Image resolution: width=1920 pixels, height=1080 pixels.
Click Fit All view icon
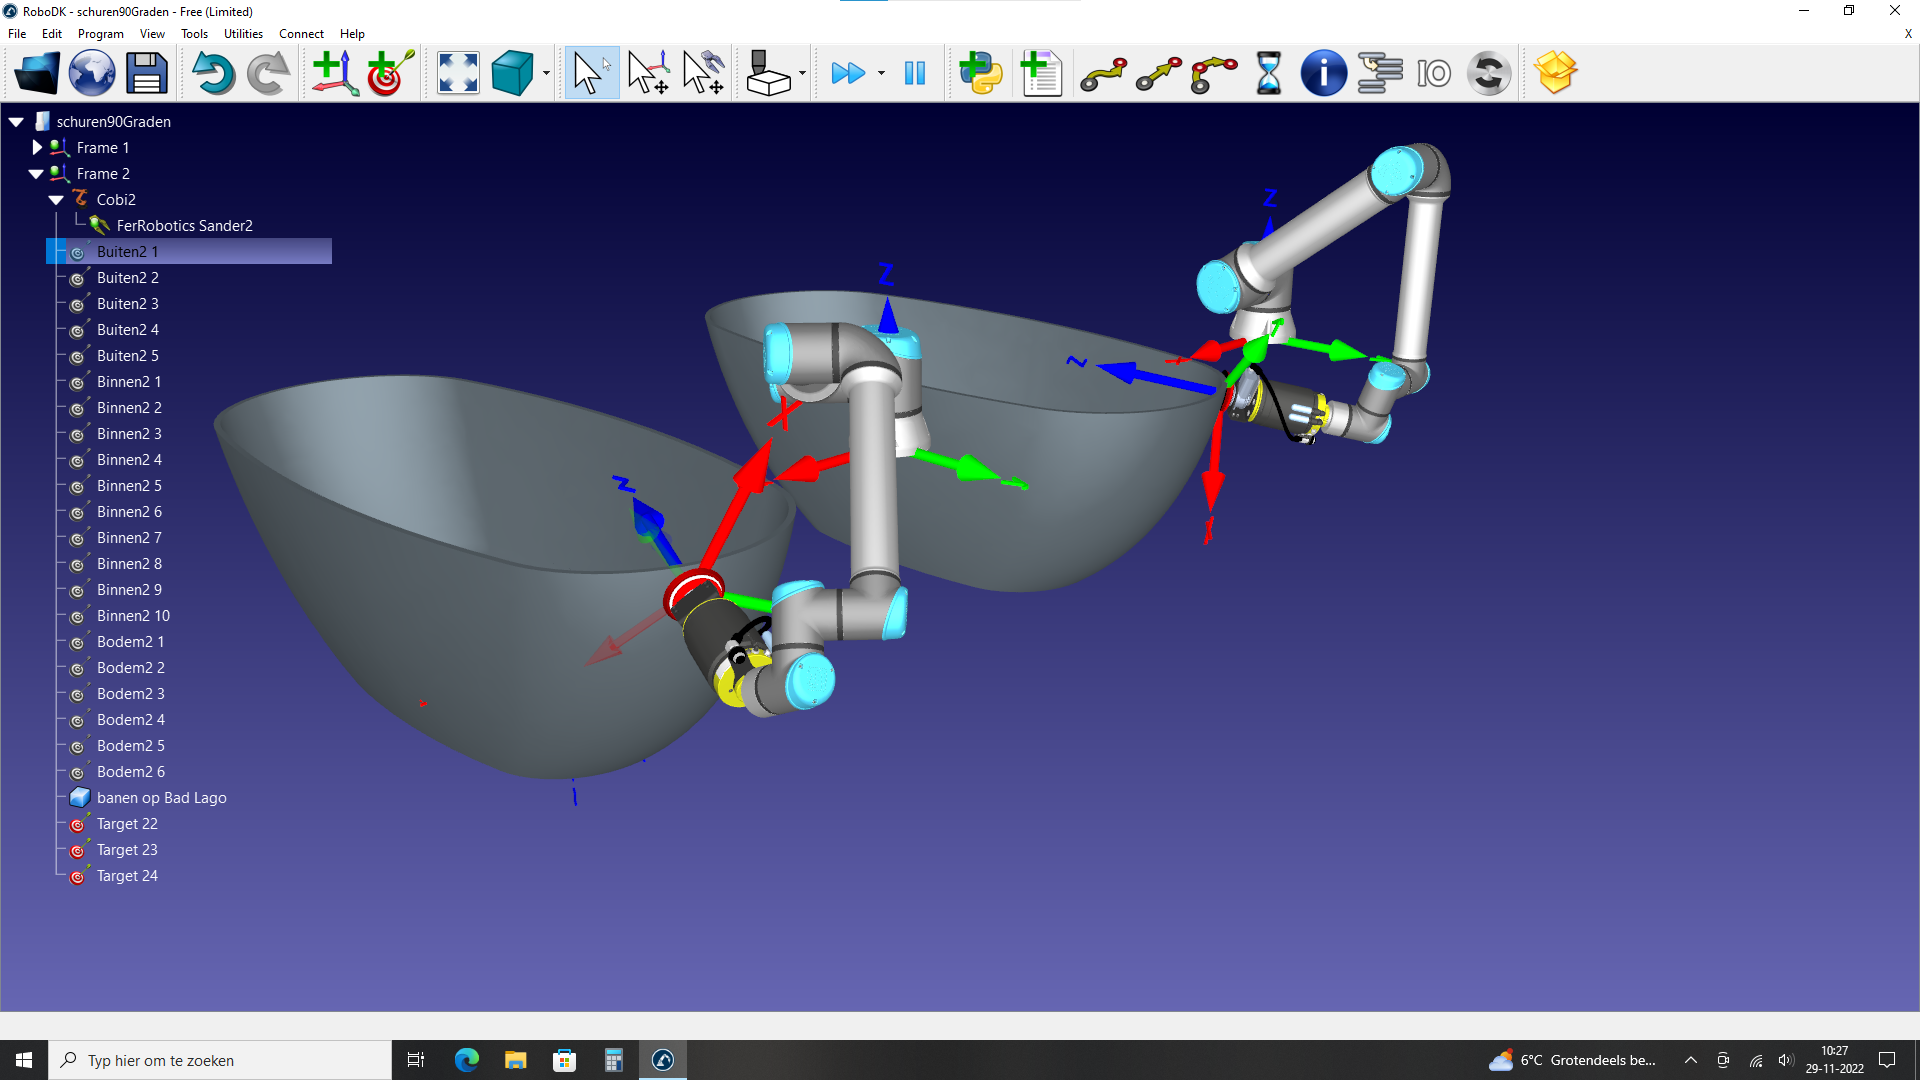[x=458, y=73]
